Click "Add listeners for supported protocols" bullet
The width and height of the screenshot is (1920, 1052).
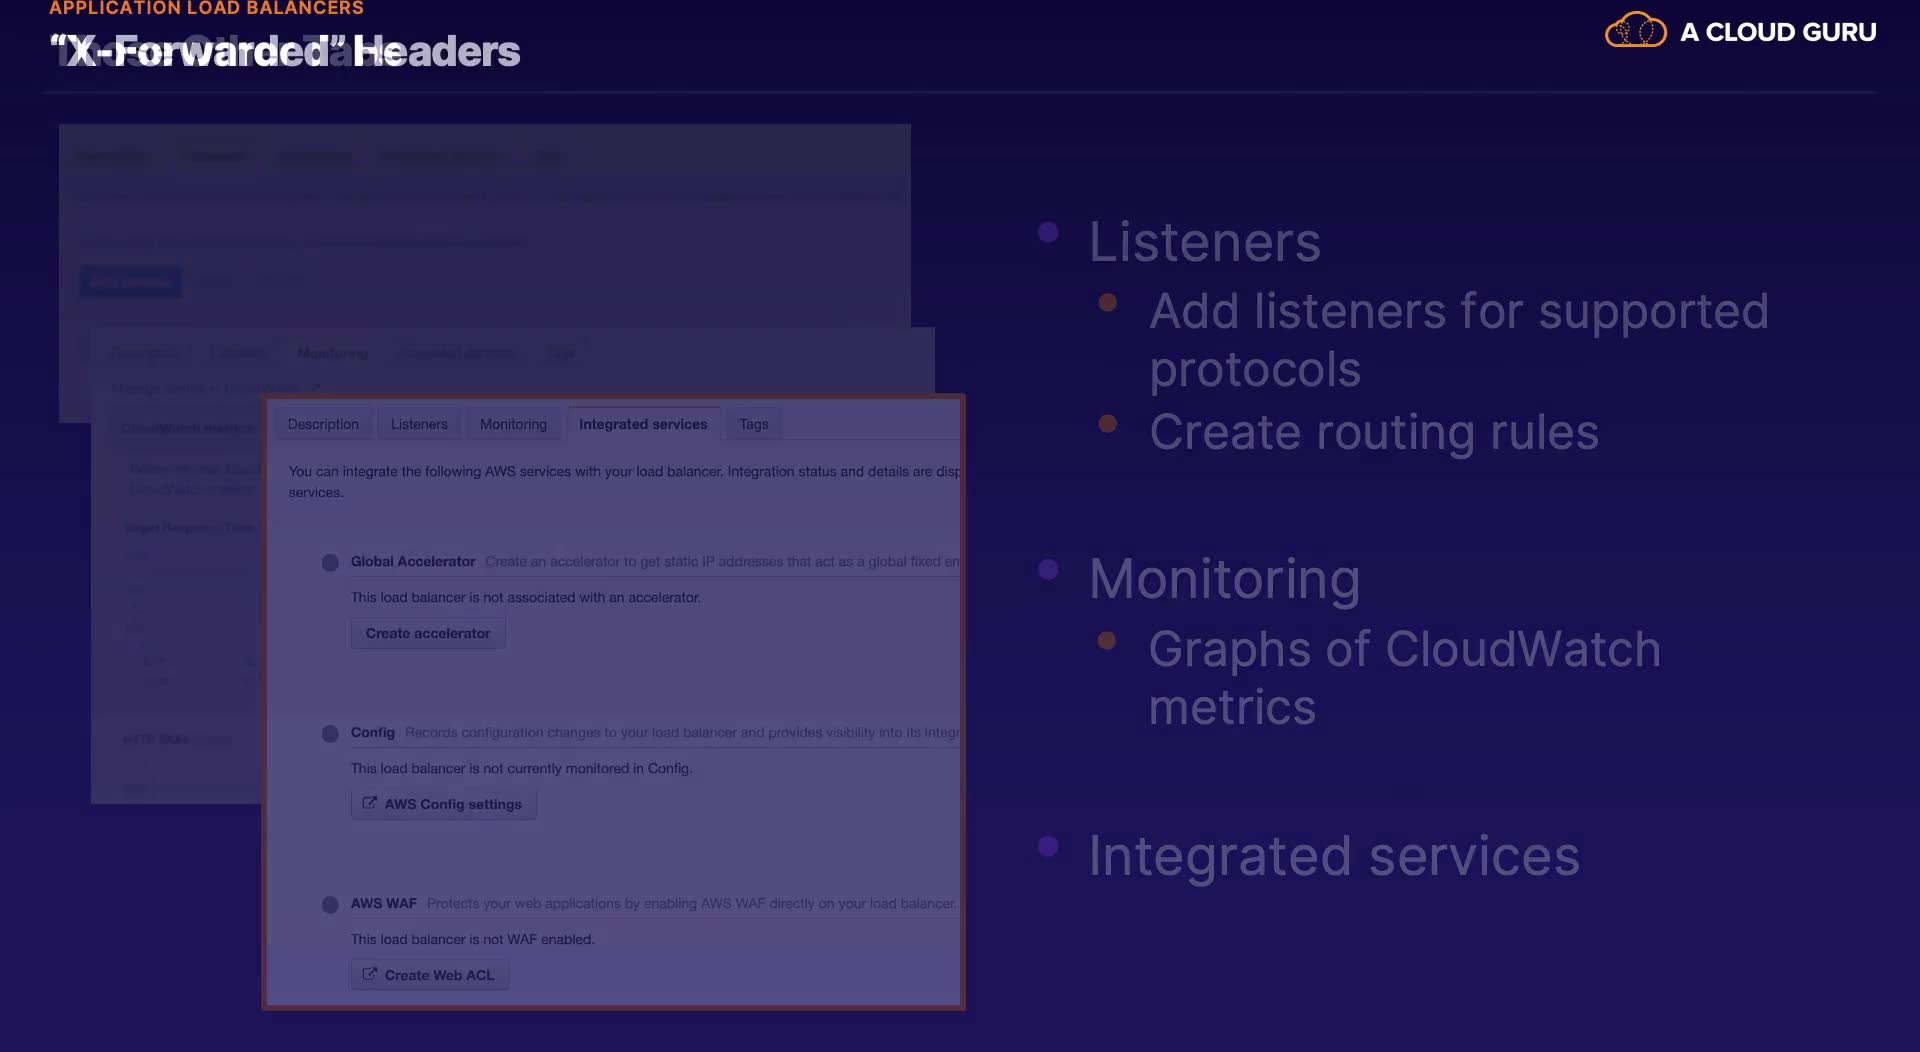tap(1459, 340)
